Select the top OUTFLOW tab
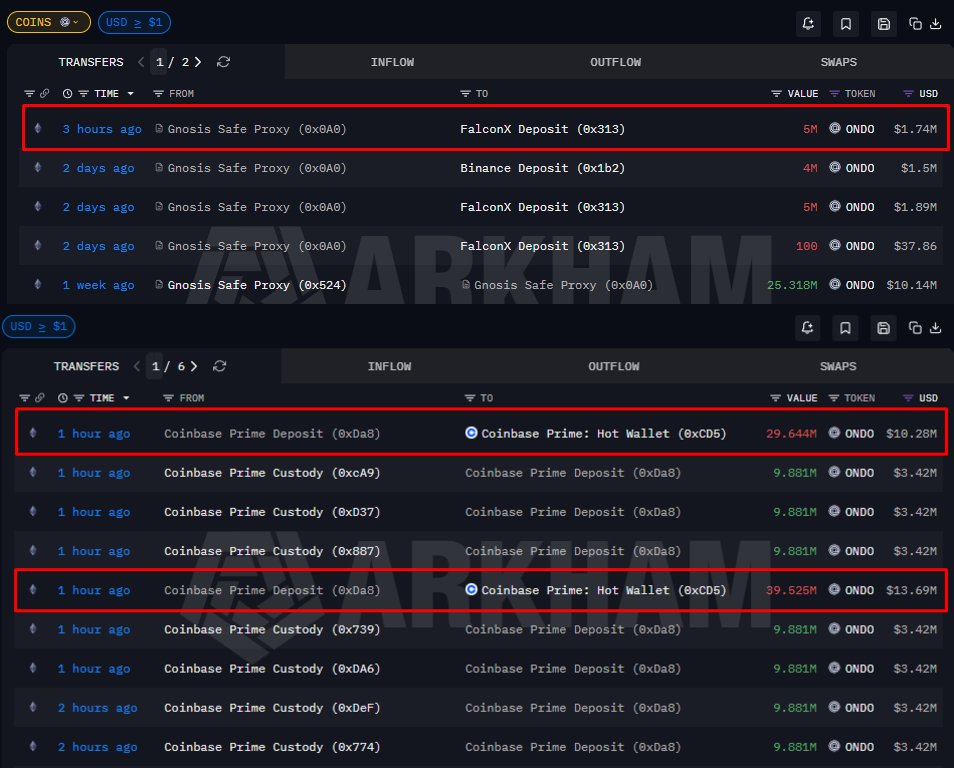Screen dimensions: 954x768 coord(615,62)
